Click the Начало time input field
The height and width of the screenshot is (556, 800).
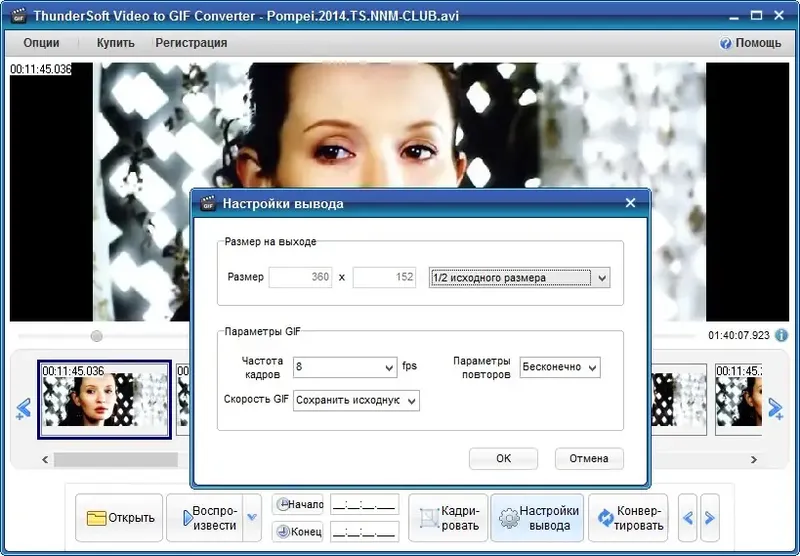tap(364, 505)
